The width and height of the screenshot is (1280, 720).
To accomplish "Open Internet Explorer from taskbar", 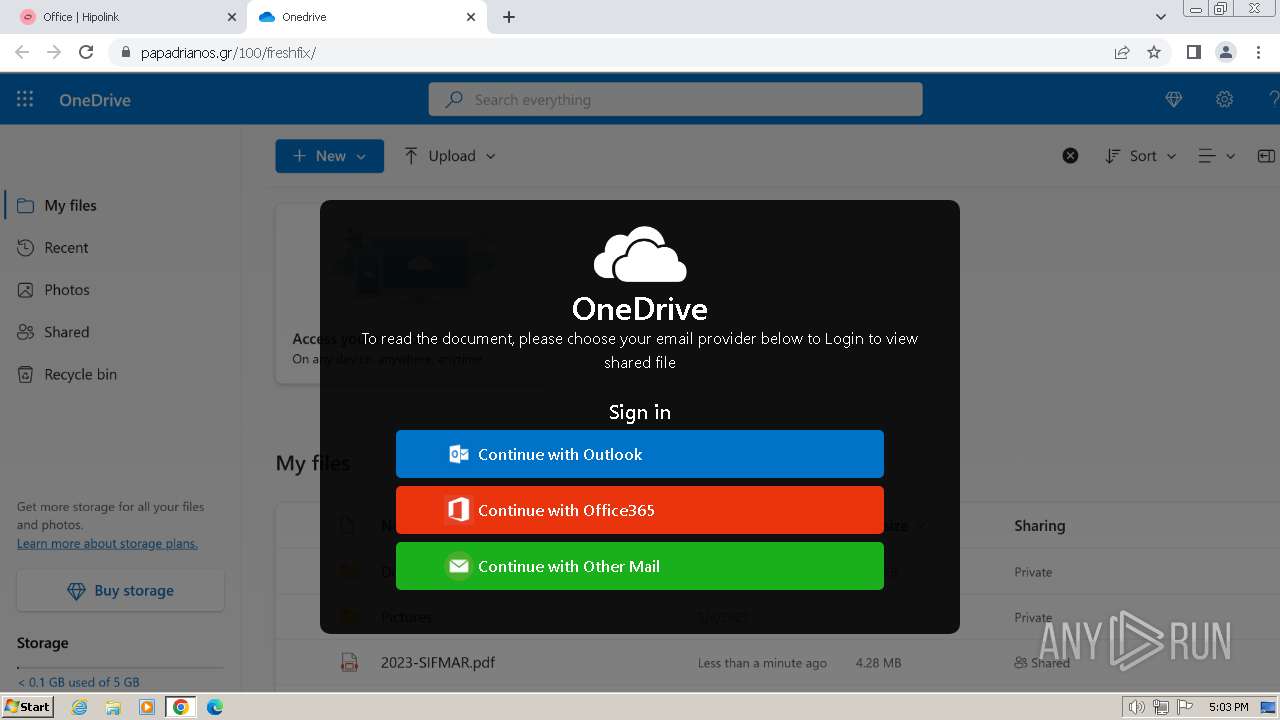I will pos(80,707).
